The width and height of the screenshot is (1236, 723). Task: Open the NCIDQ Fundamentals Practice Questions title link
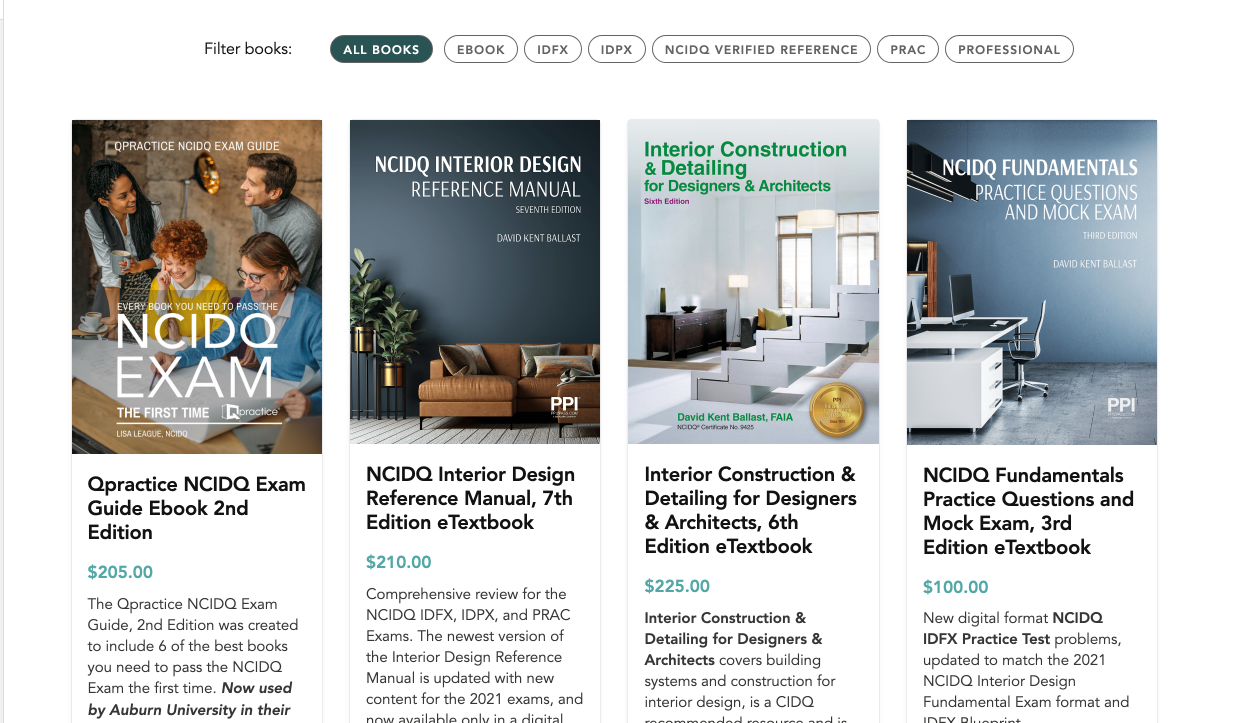(x=1028, y=511)
